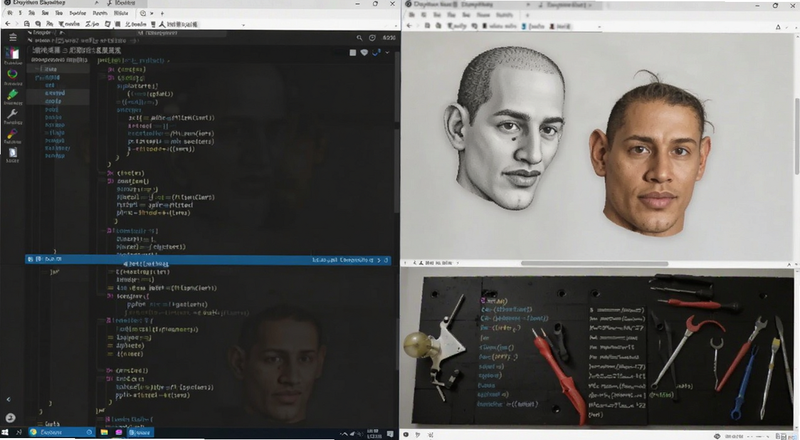Screen dimensions: 800x440
Task: Go back using the left window's back arrow
Action: tap(8, 24)
